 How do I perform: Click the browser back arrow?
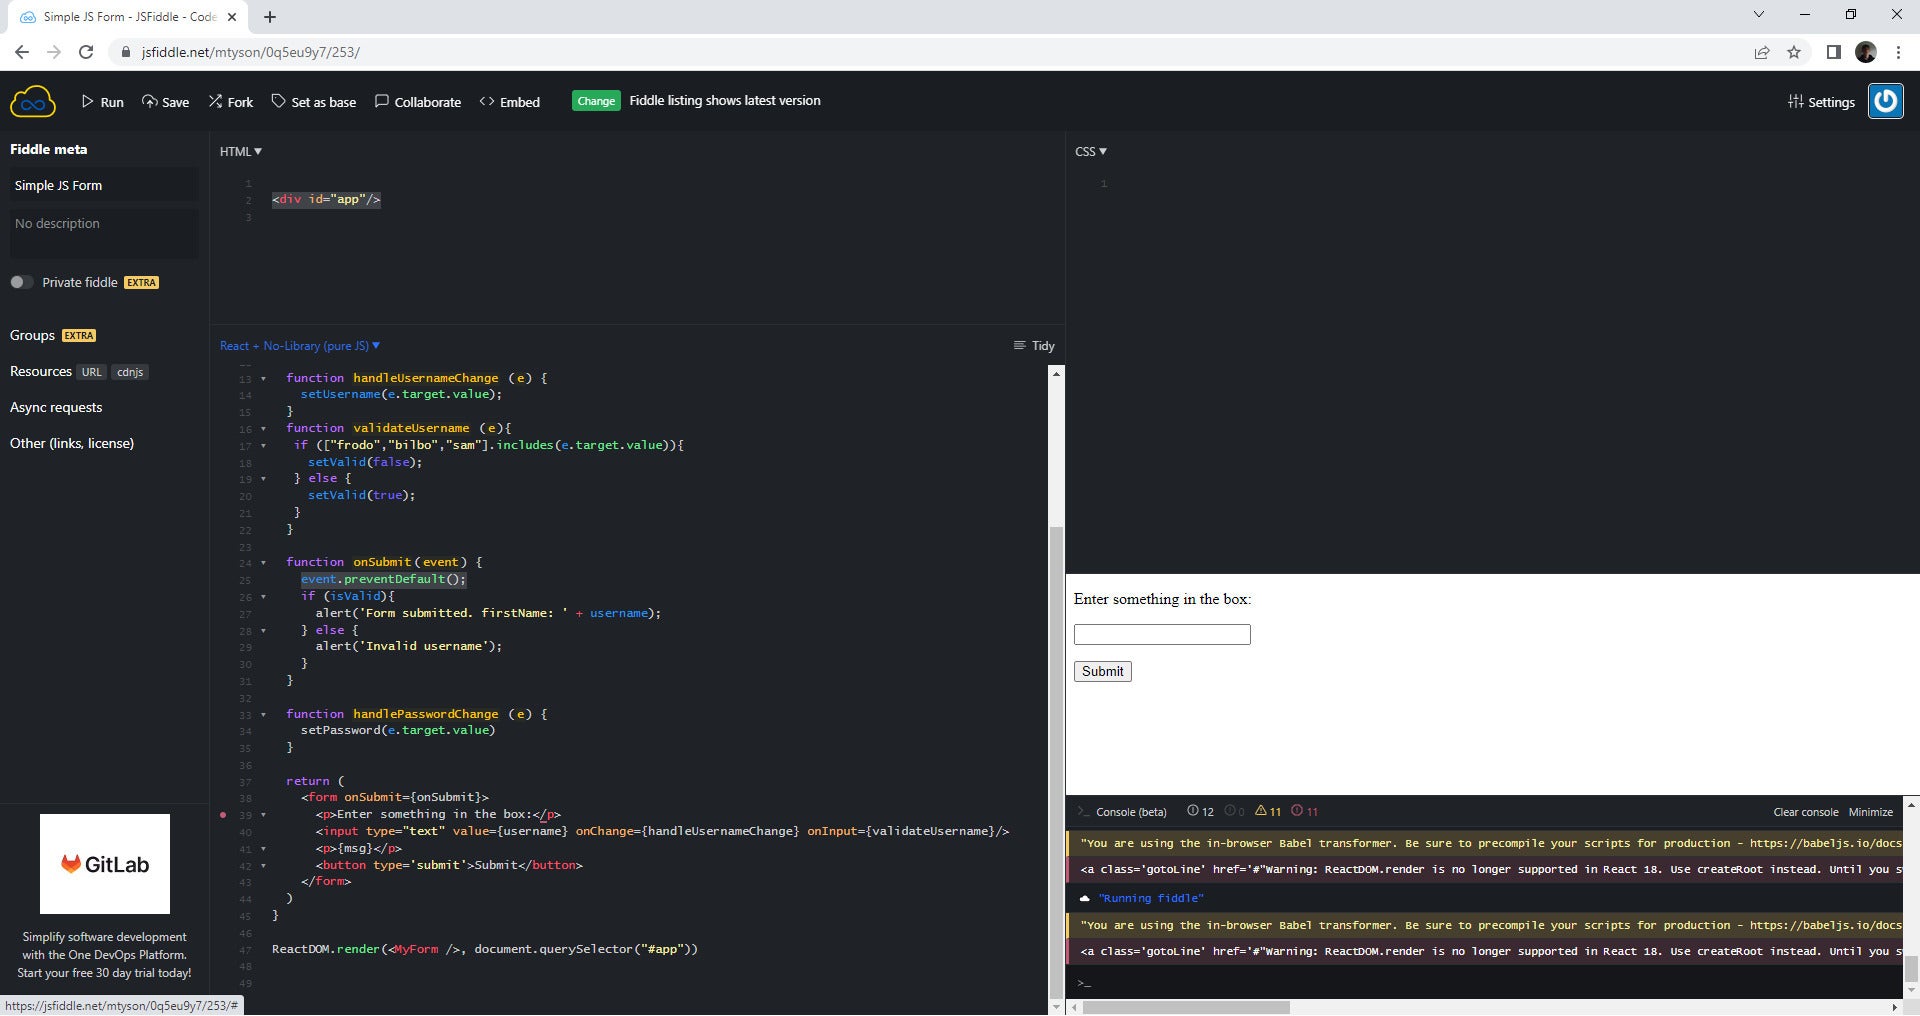click(x=22, y=52)
